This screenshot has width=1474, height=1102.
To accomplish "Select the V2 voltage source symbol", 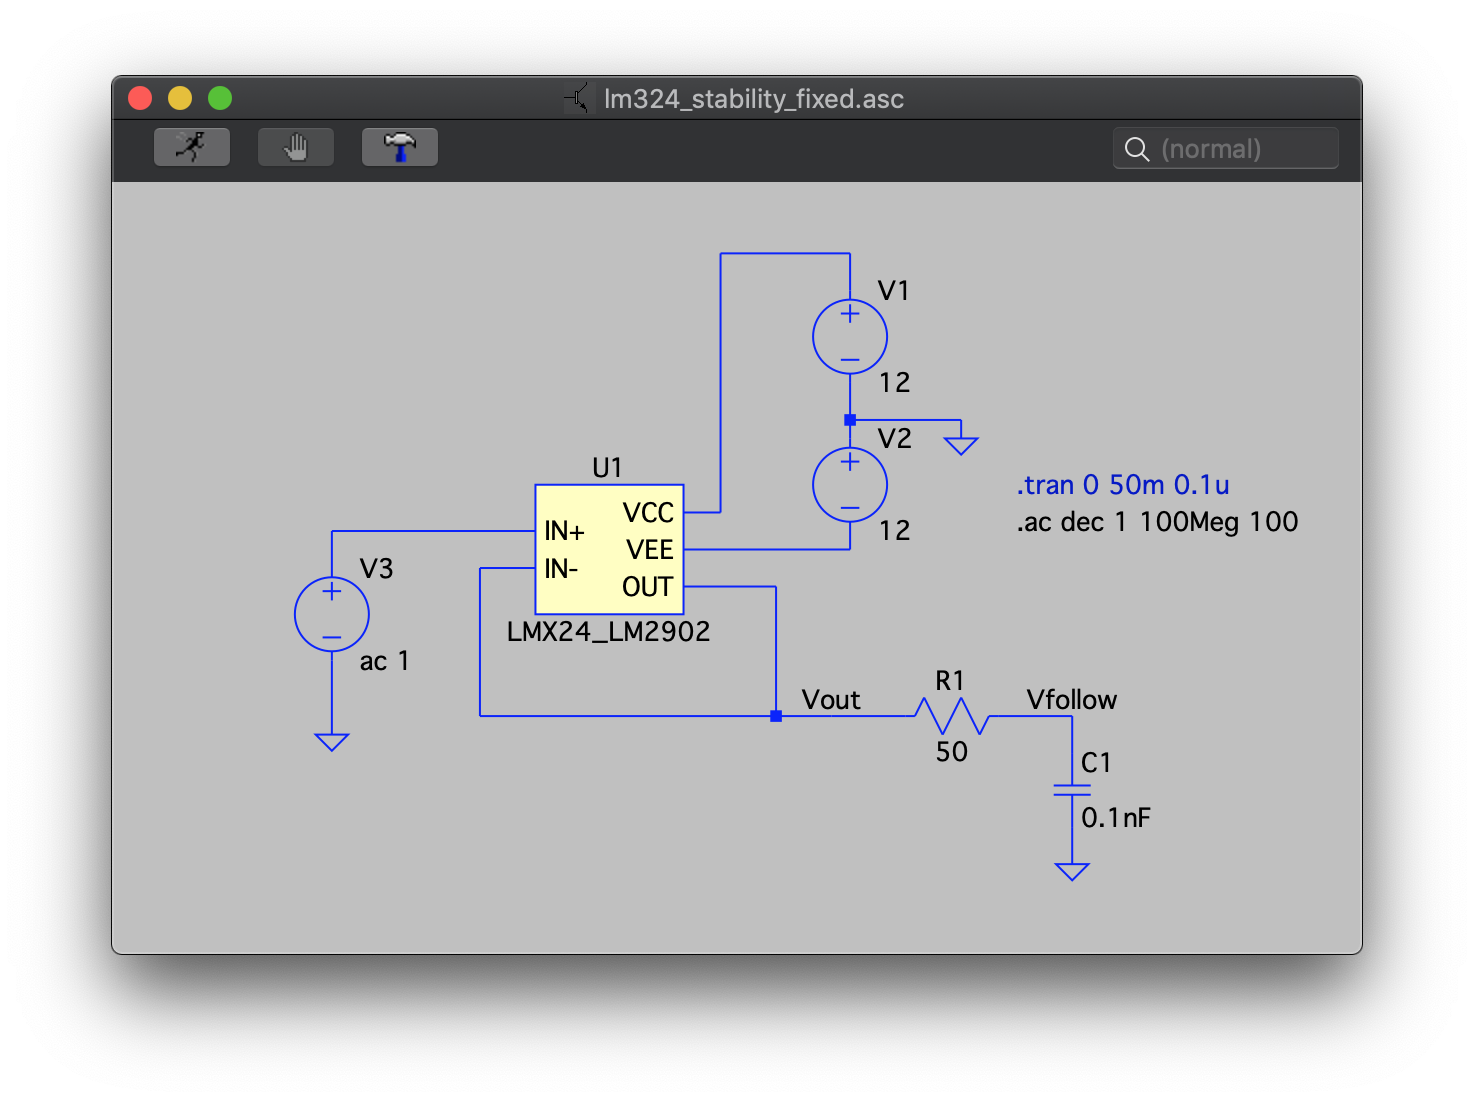I will 849,485.
